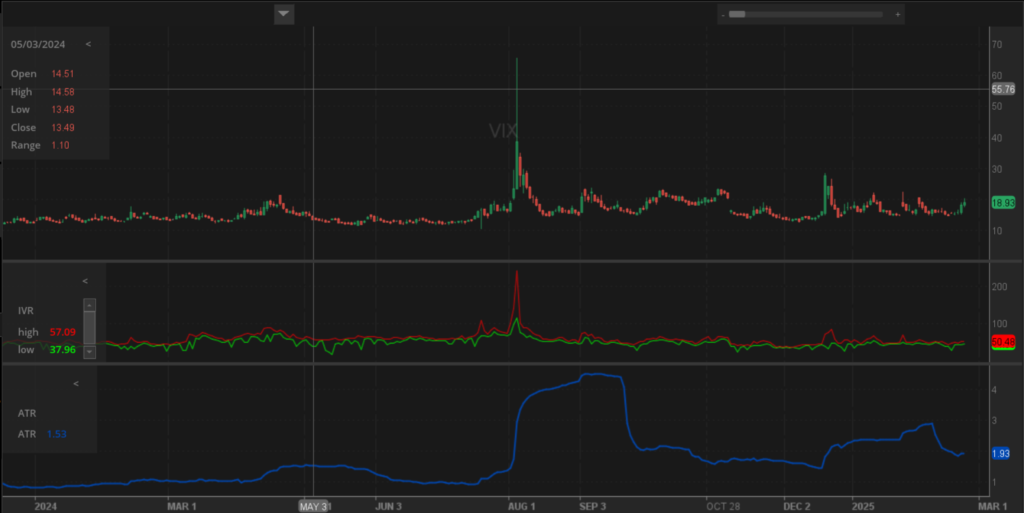Viewport: 1024px width, 513px height.
Task: Click the minus zoom-out button
Action: pyautogui.click(x=722, y=14)
